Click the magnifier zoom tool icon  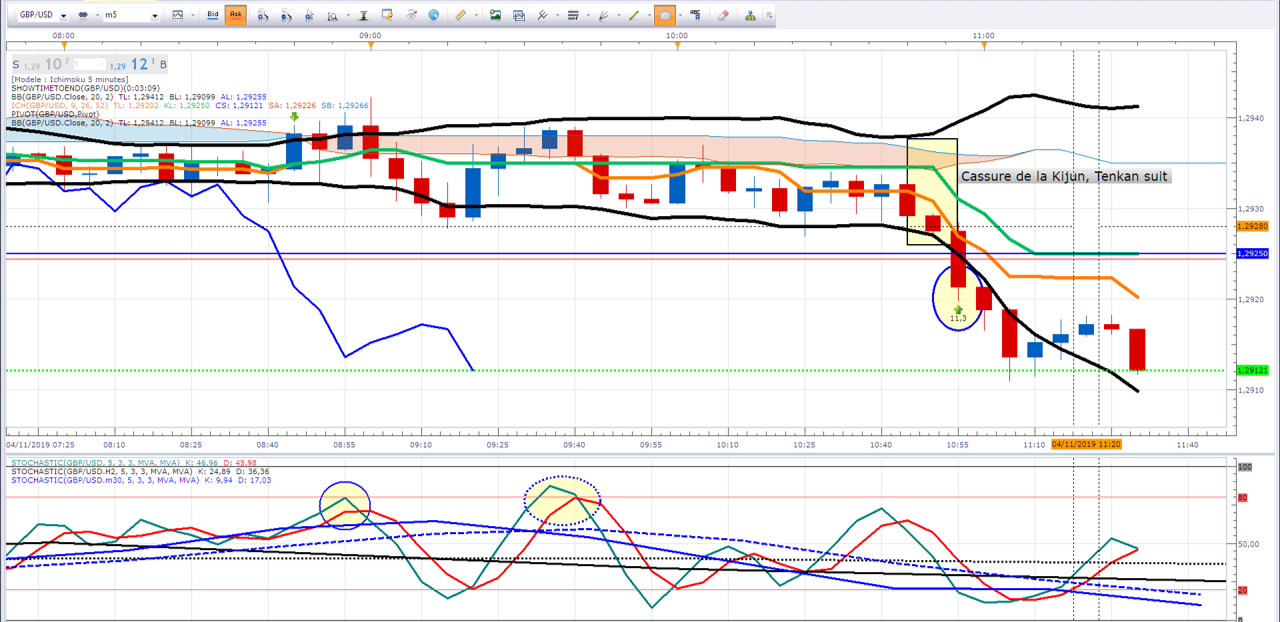(332, 15)
